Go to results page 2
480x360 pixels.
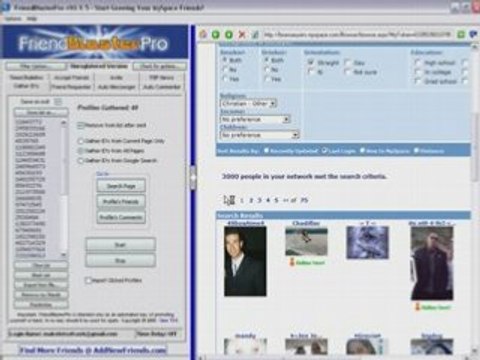(251, 200)
